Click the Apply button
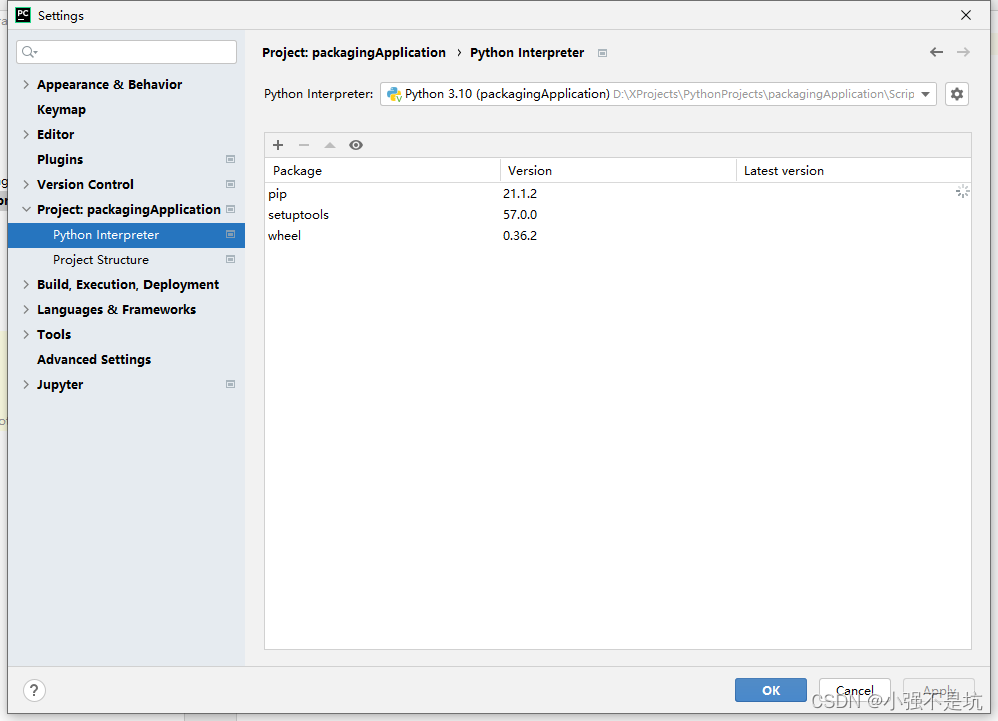This screenshot has height=721, width=998. (x=939, y=690)
